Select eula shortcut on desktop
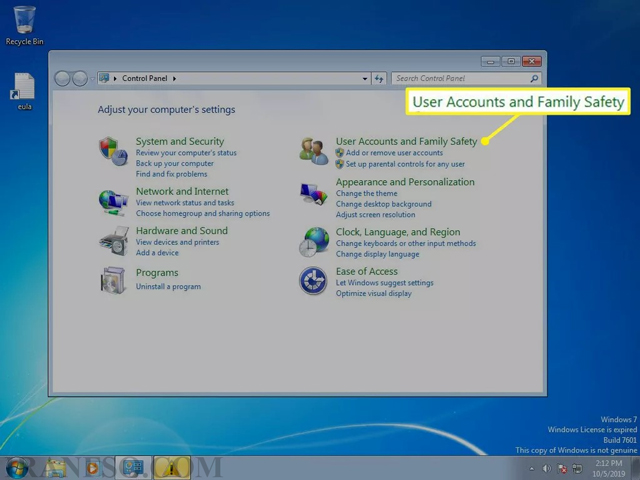640x480 pixels. pyautogui.click(x=24, y=91)
